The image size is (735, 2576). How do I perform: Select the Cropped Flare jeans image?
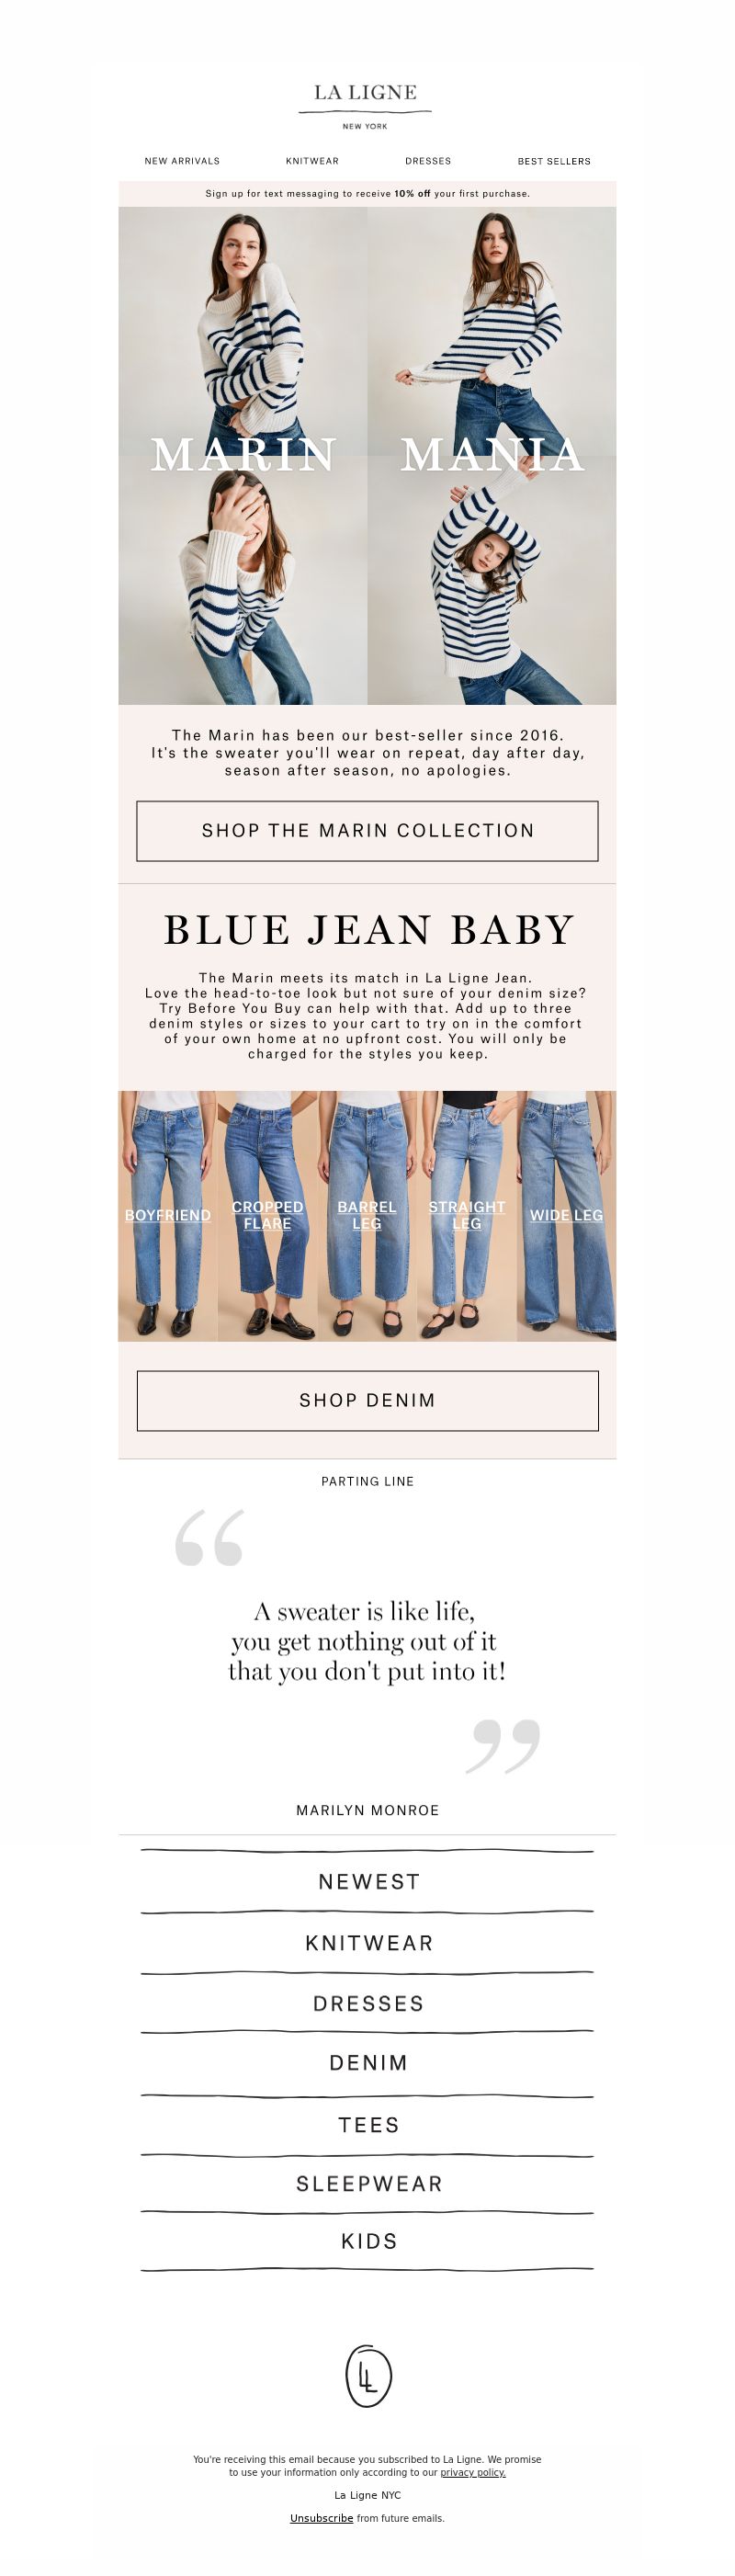[x=267, y=1216]
